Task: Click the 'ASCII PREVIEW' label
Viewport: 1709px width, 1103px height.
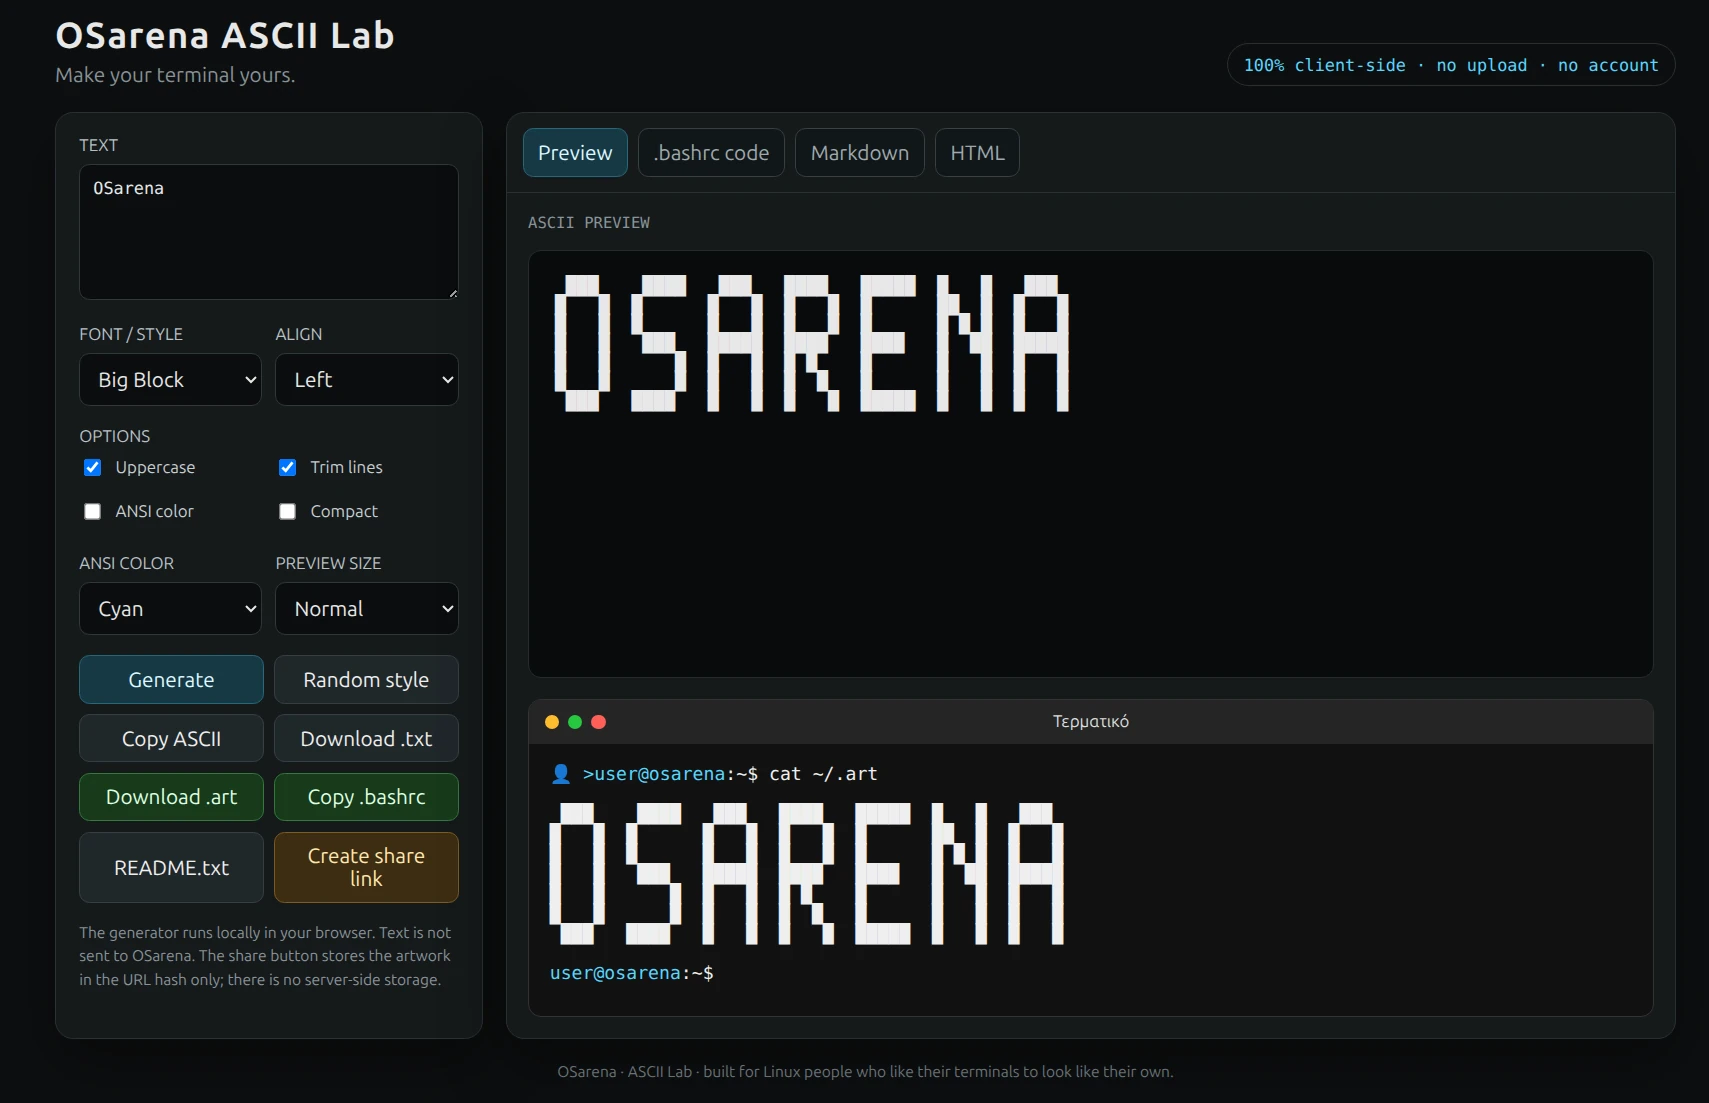Action: click(589, 223)
